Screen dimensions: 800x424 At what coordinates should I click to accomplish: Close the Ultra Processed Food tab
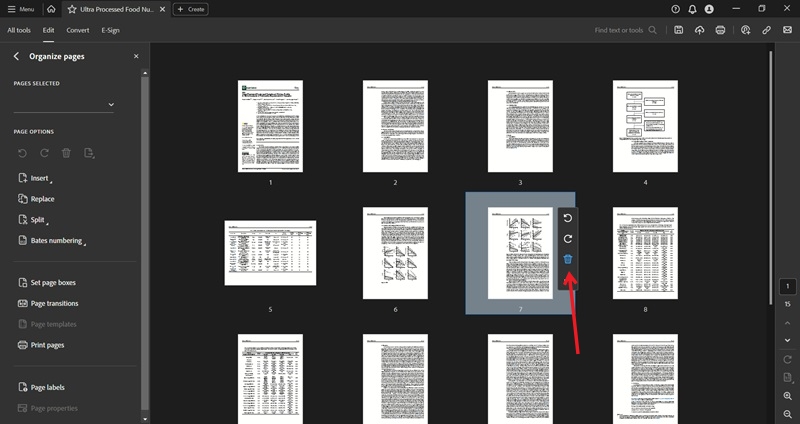click(162, 9)
